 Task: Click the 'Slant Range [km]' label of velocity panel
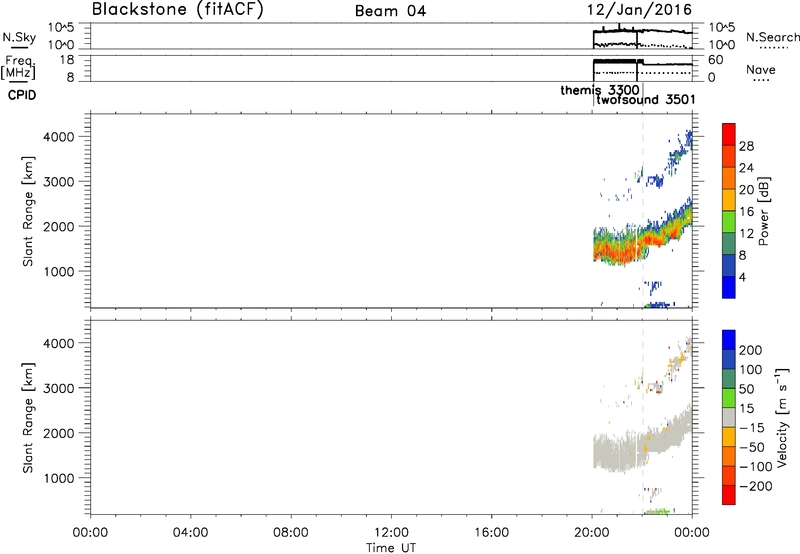tap(28, 418)
